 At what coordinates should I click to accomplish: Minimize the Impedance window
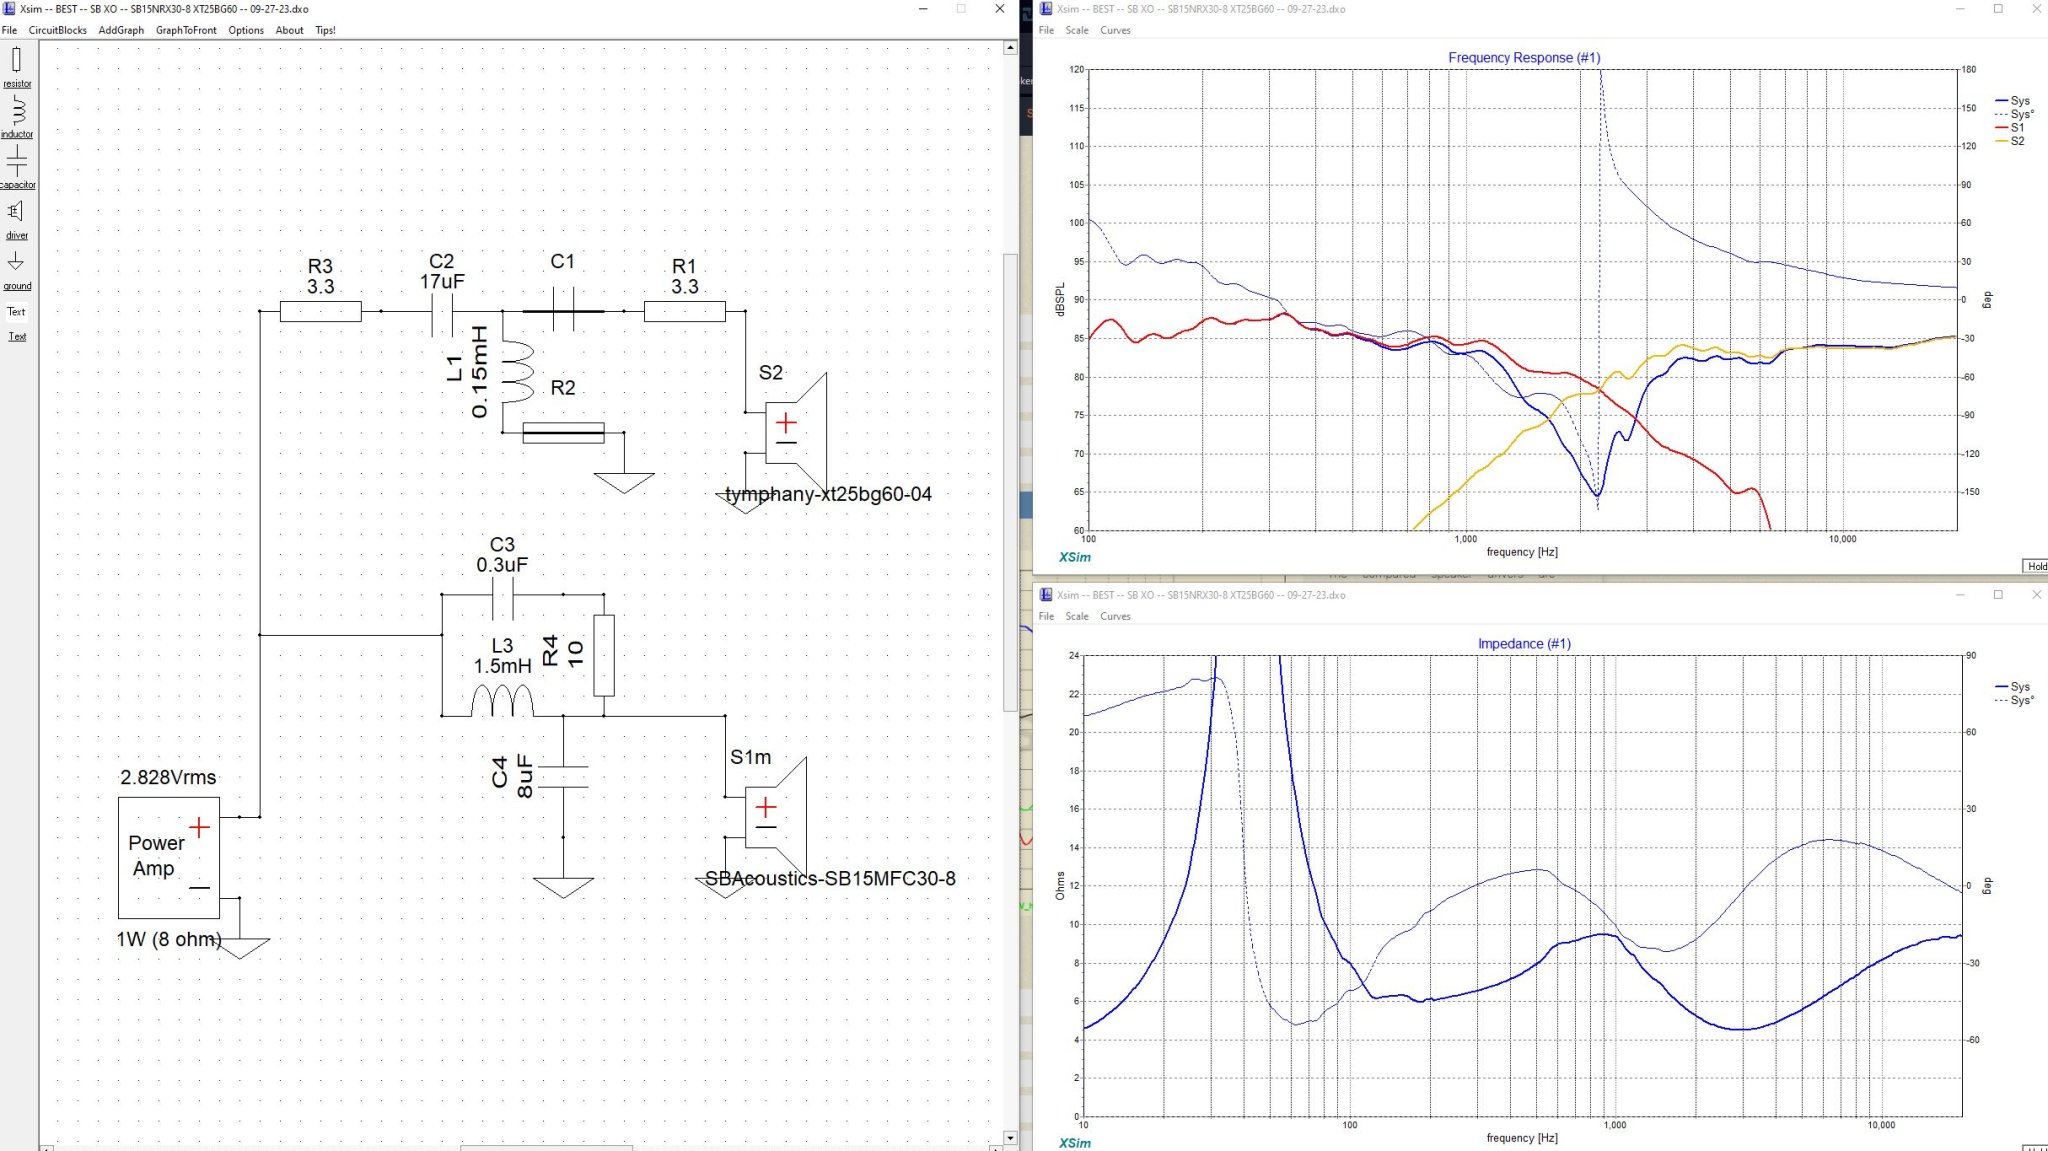(x=1960, y=595)
